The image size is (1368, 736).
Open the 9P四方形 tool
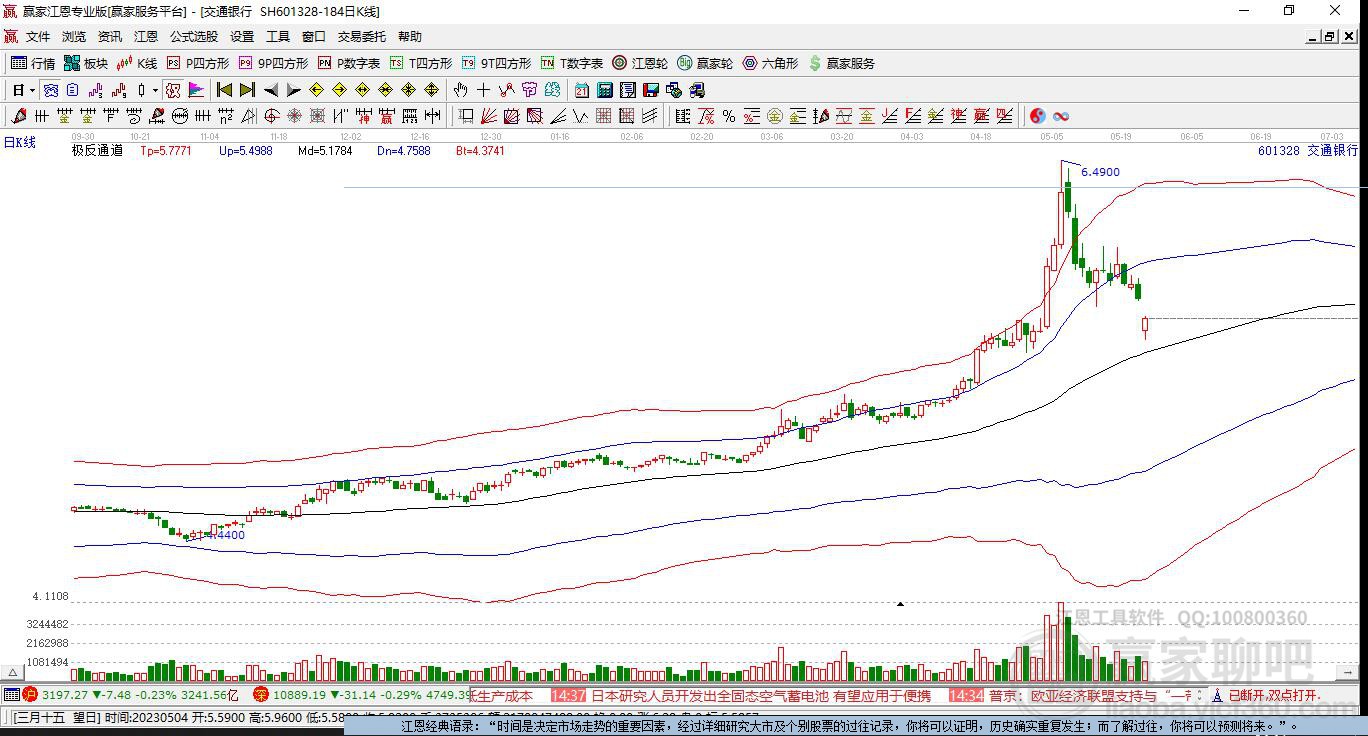tap(273, 63)
